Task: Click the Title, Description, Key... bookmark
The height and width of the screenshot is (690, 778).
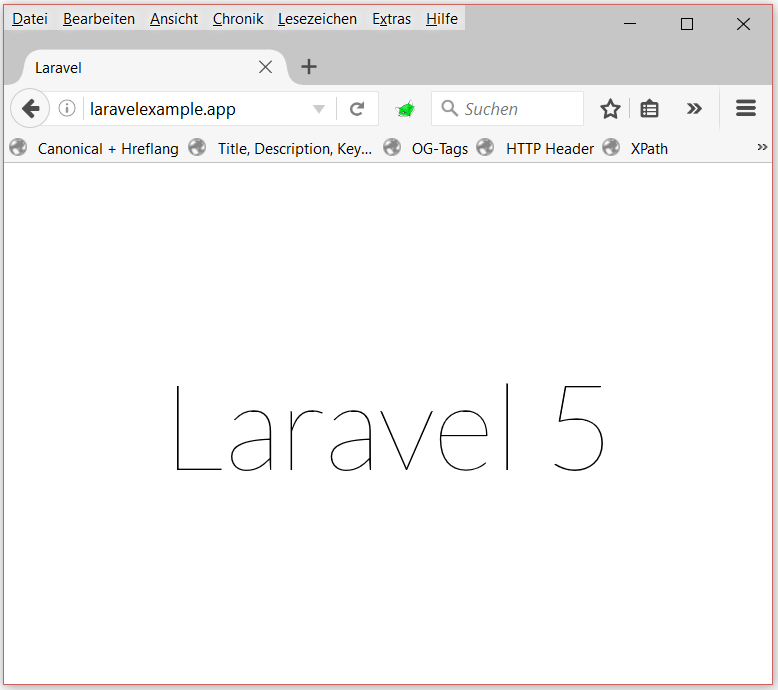Action: click(x=280, y=148)
